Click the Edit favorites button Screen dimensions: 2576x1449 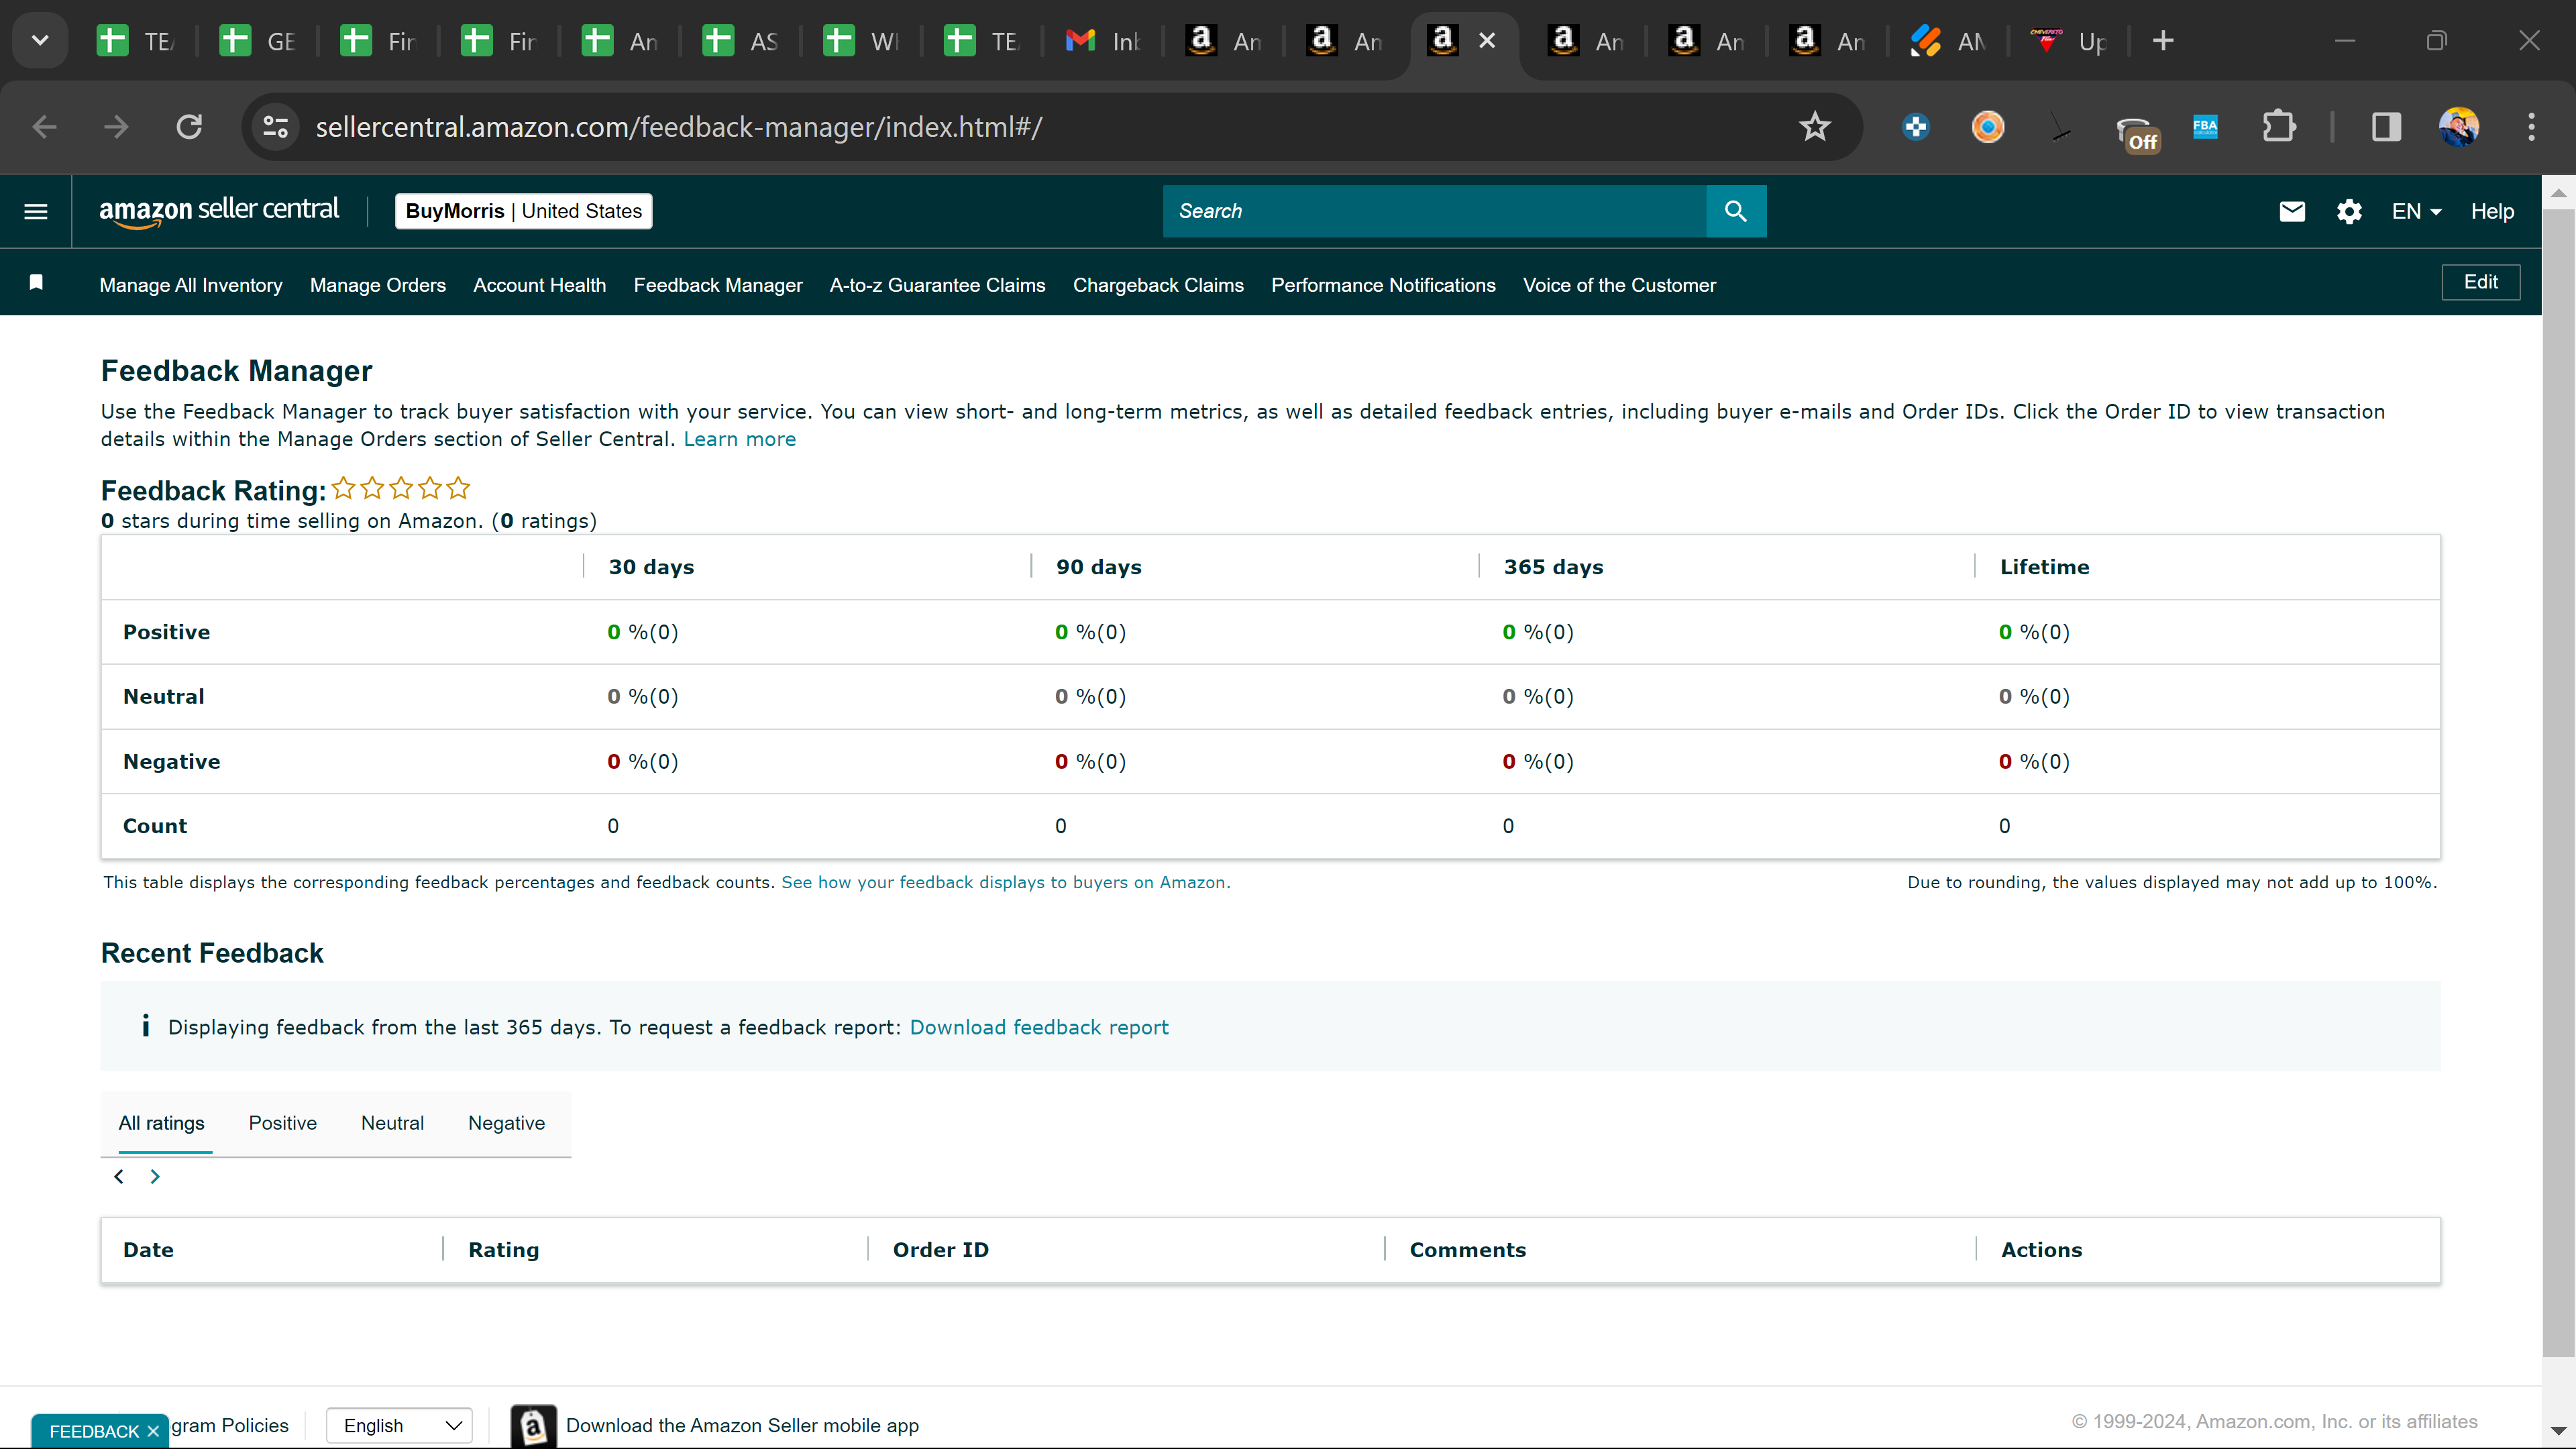pyautogui.click(x=2480, y=282)
